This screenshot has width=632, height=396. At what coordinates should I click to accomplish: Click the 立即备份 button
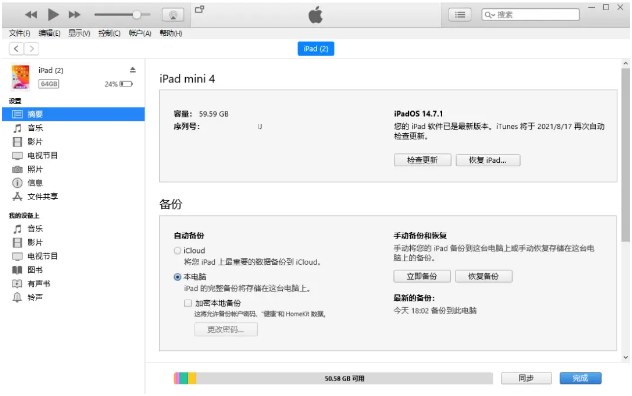422,277
